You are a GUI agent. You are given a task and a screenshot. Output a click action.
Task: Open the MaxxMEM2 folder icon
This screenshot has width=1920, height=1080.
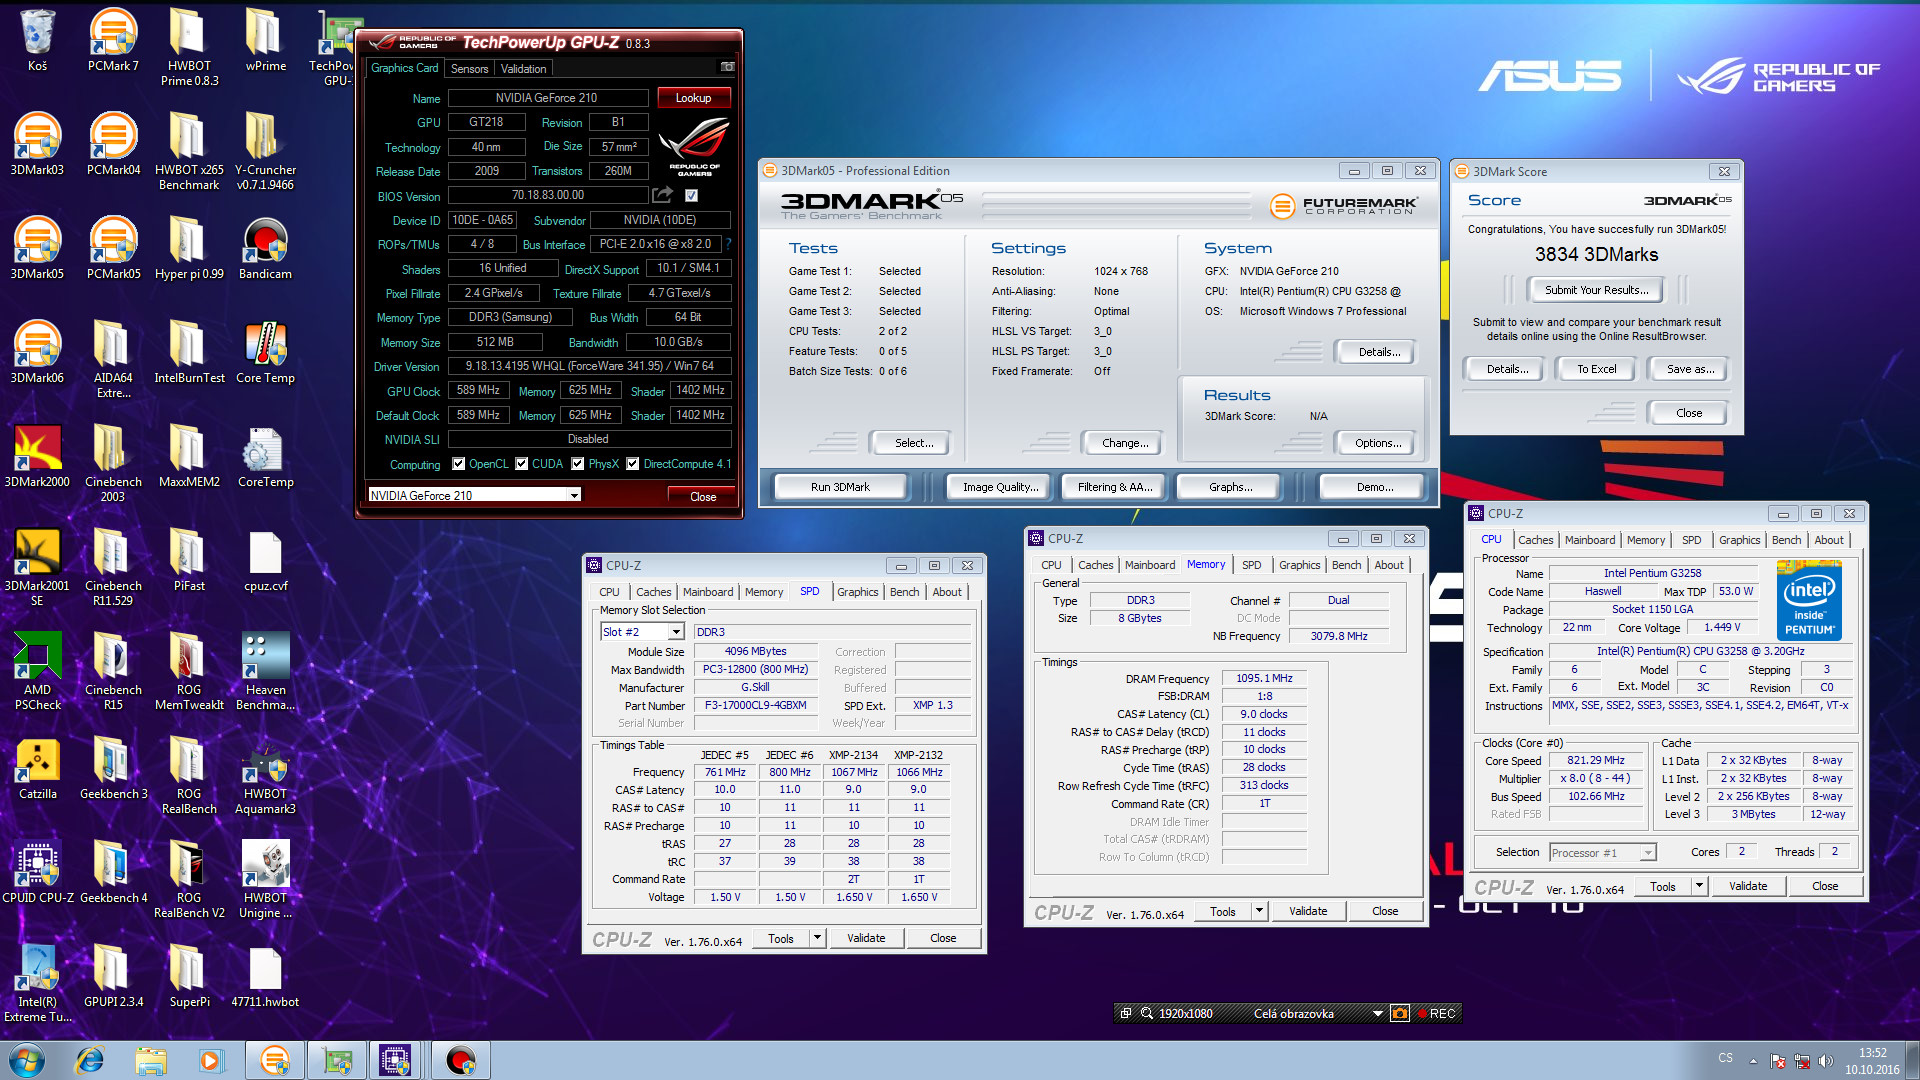click(x=189, y=456)
